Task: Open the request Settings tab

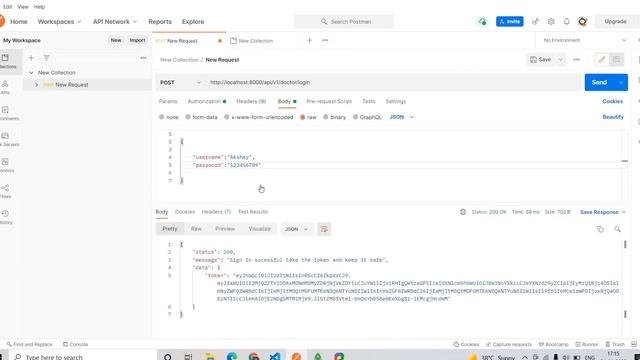Action: coord(396,101)
